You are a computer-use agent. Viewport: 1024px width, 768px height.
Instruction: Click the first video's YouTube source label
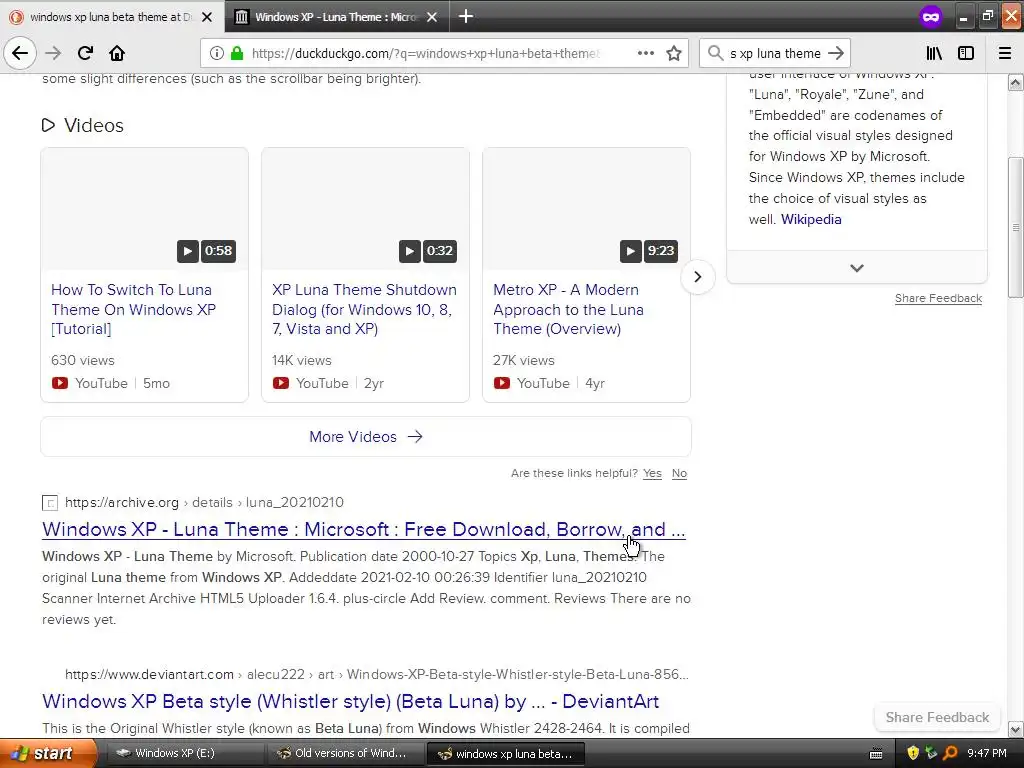pyautogui.click(x=101, y=383)
